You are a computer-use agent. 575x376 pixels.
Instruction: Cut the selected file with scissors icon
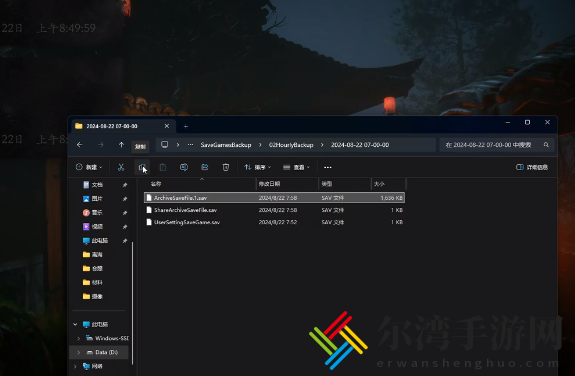click(x=121, y=167)
